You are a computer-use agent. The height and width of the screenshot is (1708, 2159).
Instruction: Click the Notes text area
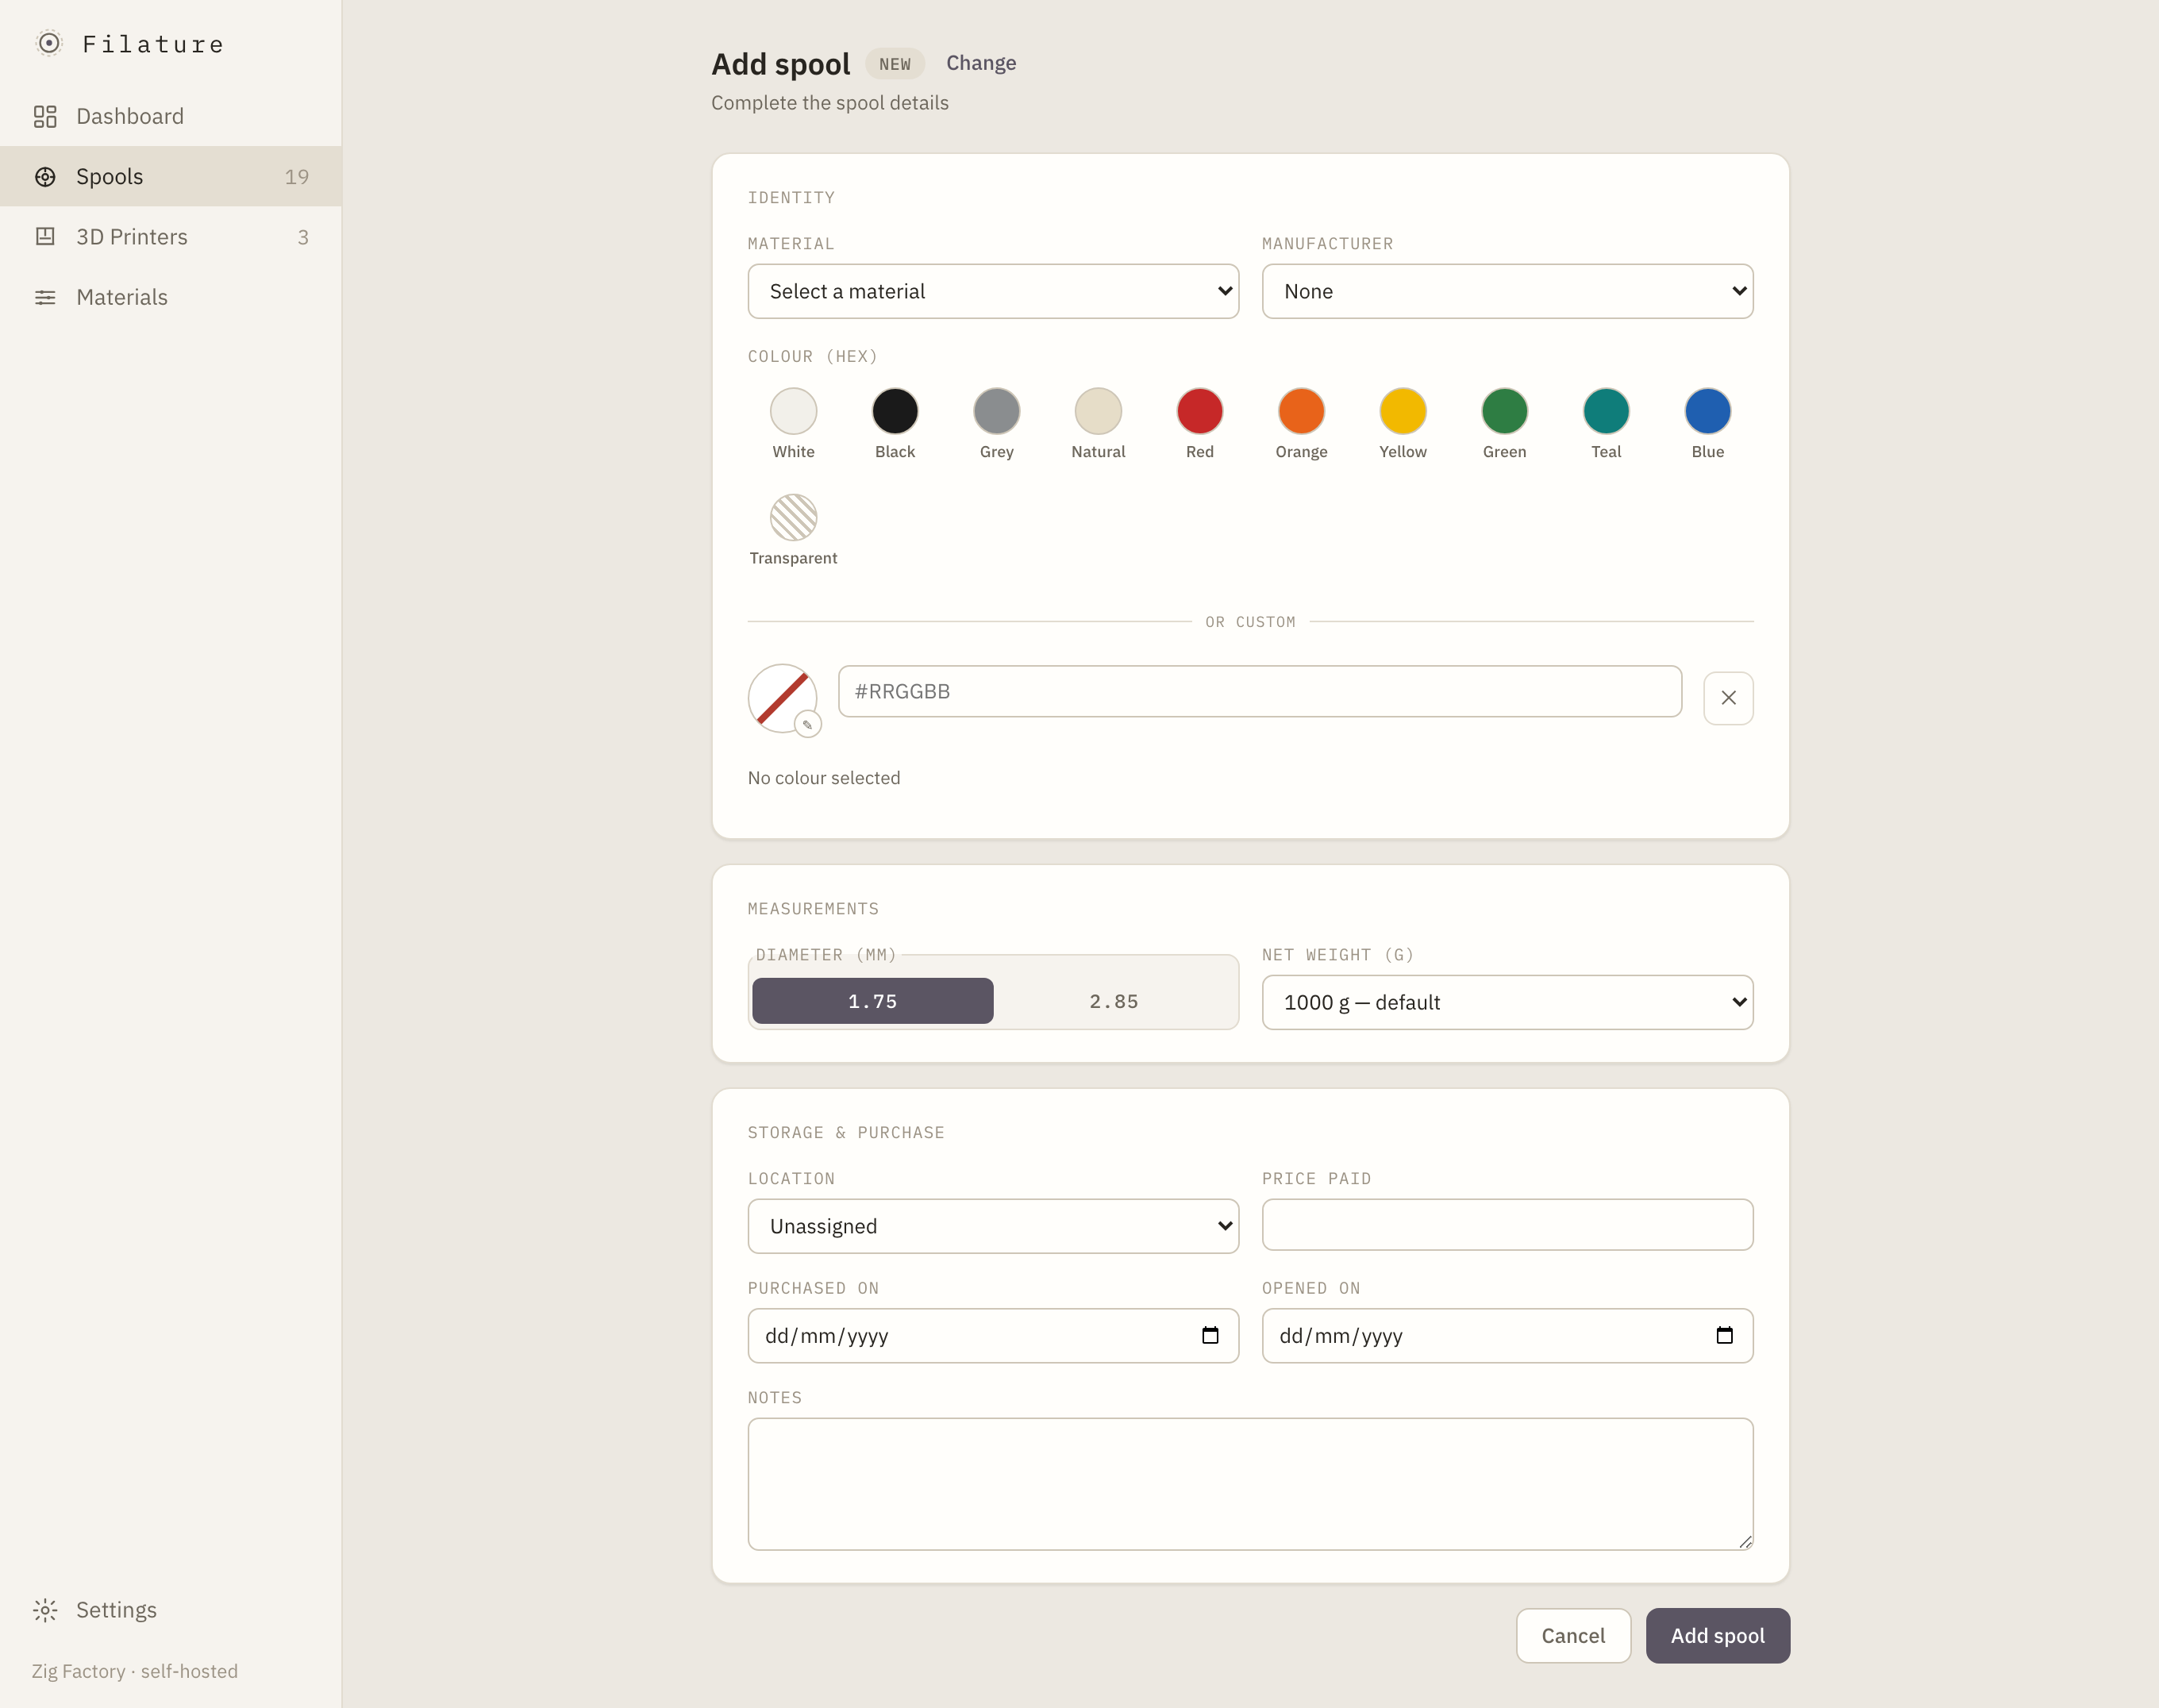click(x=1250, y=1484)
